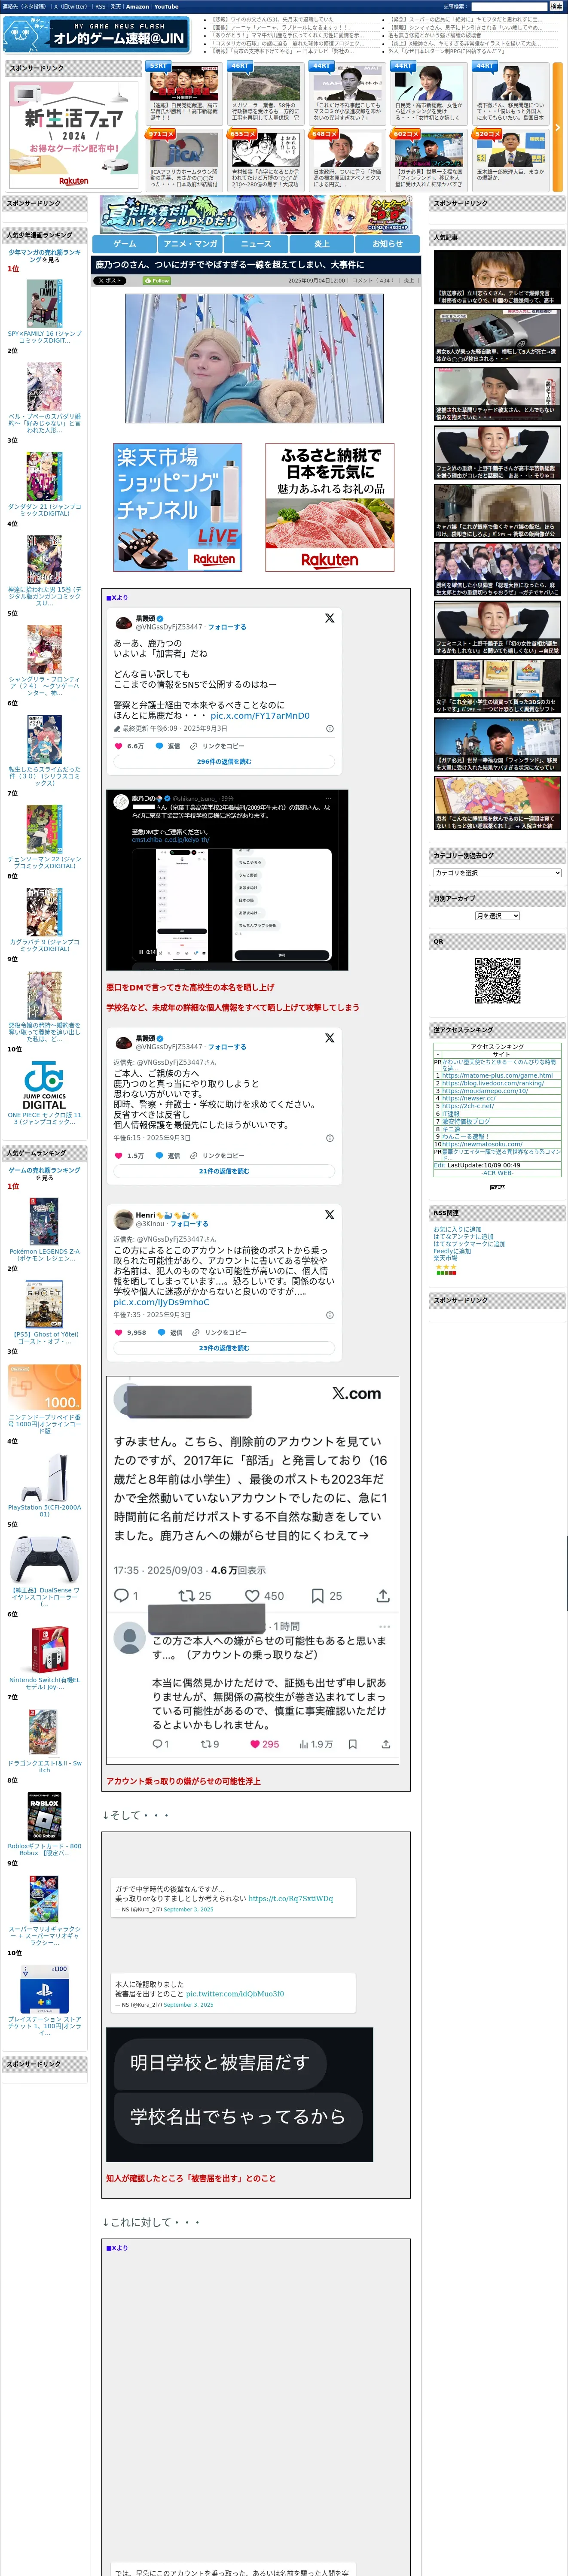Image resolution: width=568 pixels, height=2576 pixels.
Task: Click the https://newser.cc/ ranking link
Action: pyautogui.click(x=469, y=1098)
